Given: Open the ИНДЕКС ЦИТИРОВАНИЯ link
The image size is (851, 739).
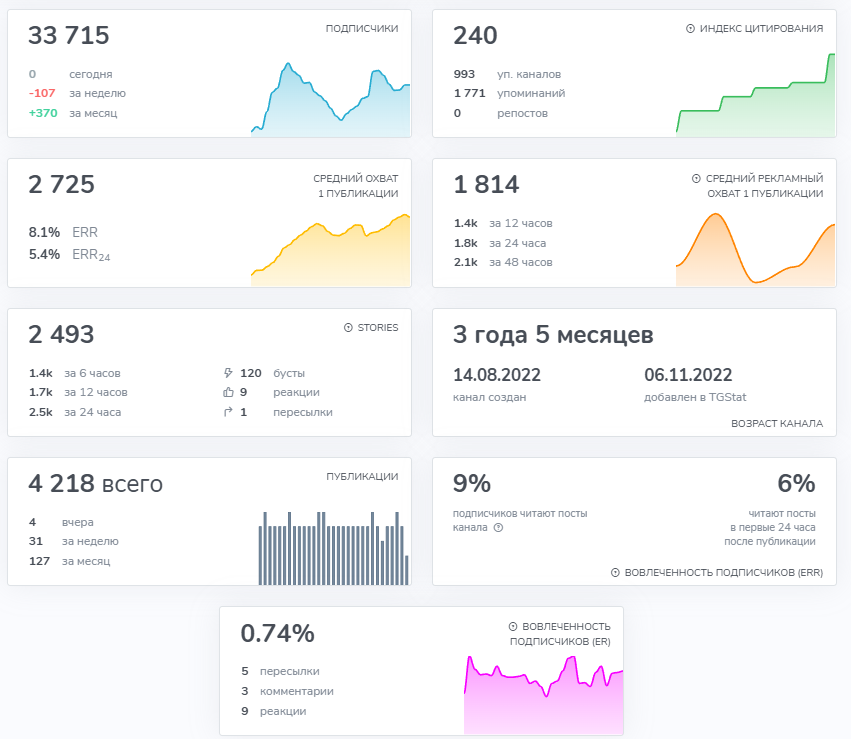Looking at the screenshot, I should point(761,29).
